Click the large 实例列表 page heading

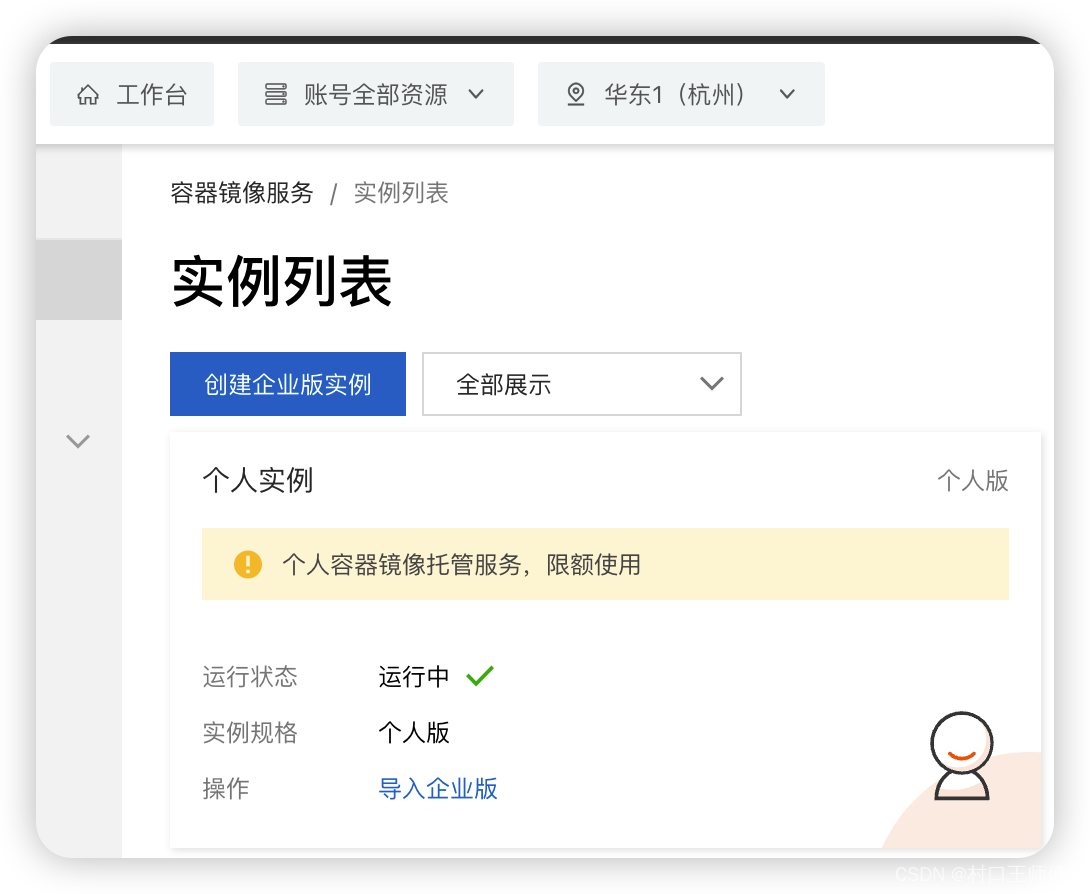pos(282,282)
